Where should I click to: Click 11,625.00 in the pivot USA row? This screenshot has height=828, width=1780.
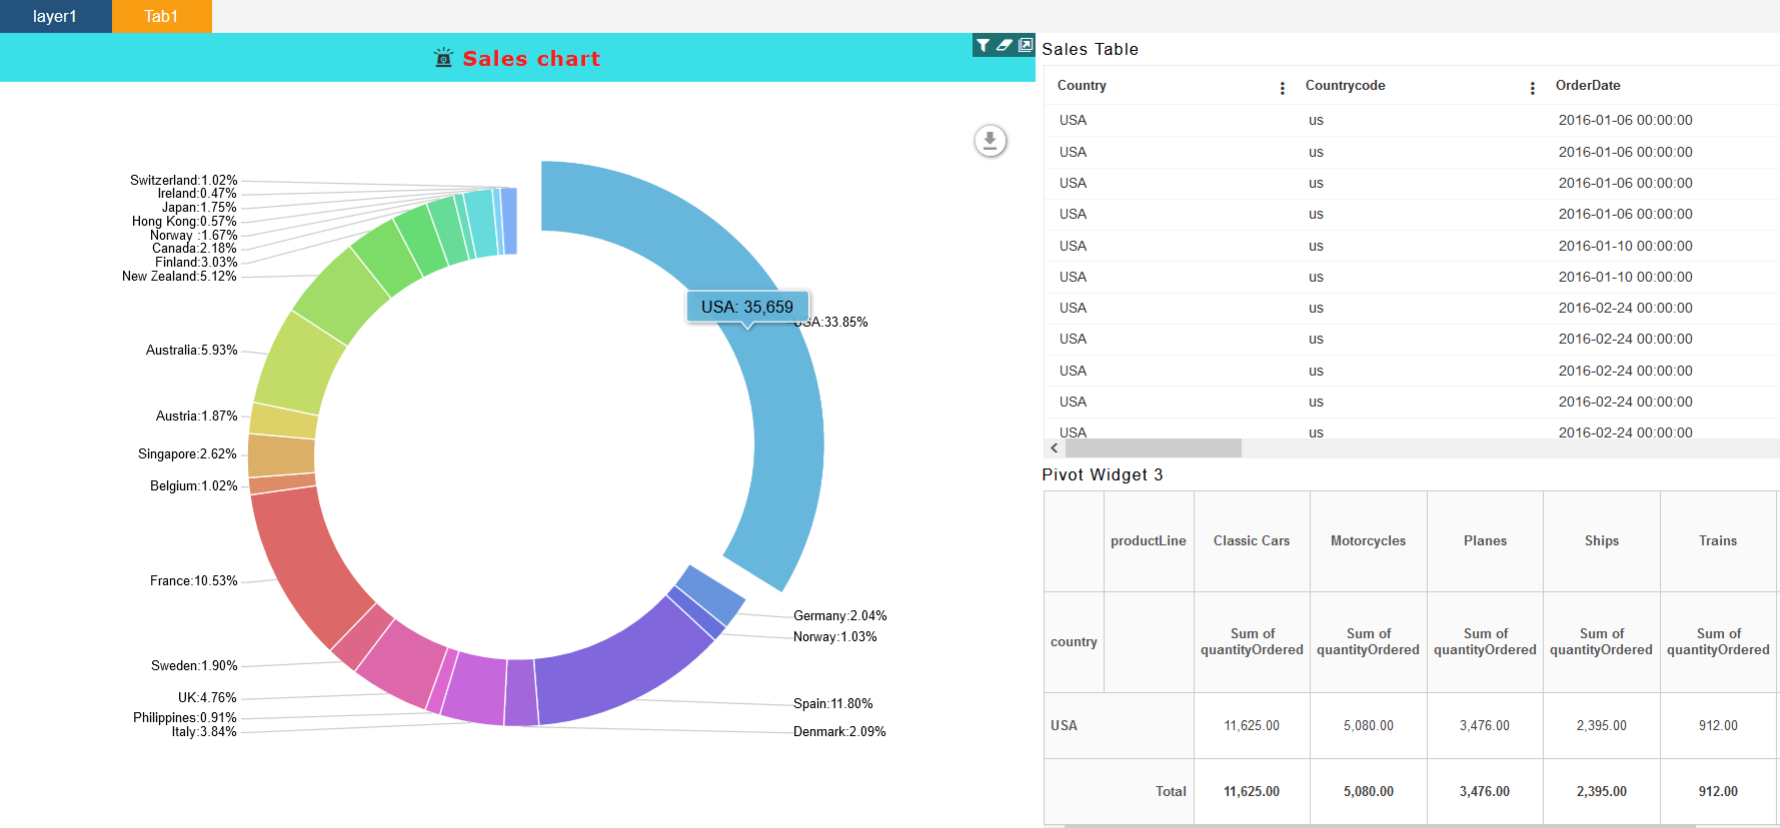[x=1252, y=726]
